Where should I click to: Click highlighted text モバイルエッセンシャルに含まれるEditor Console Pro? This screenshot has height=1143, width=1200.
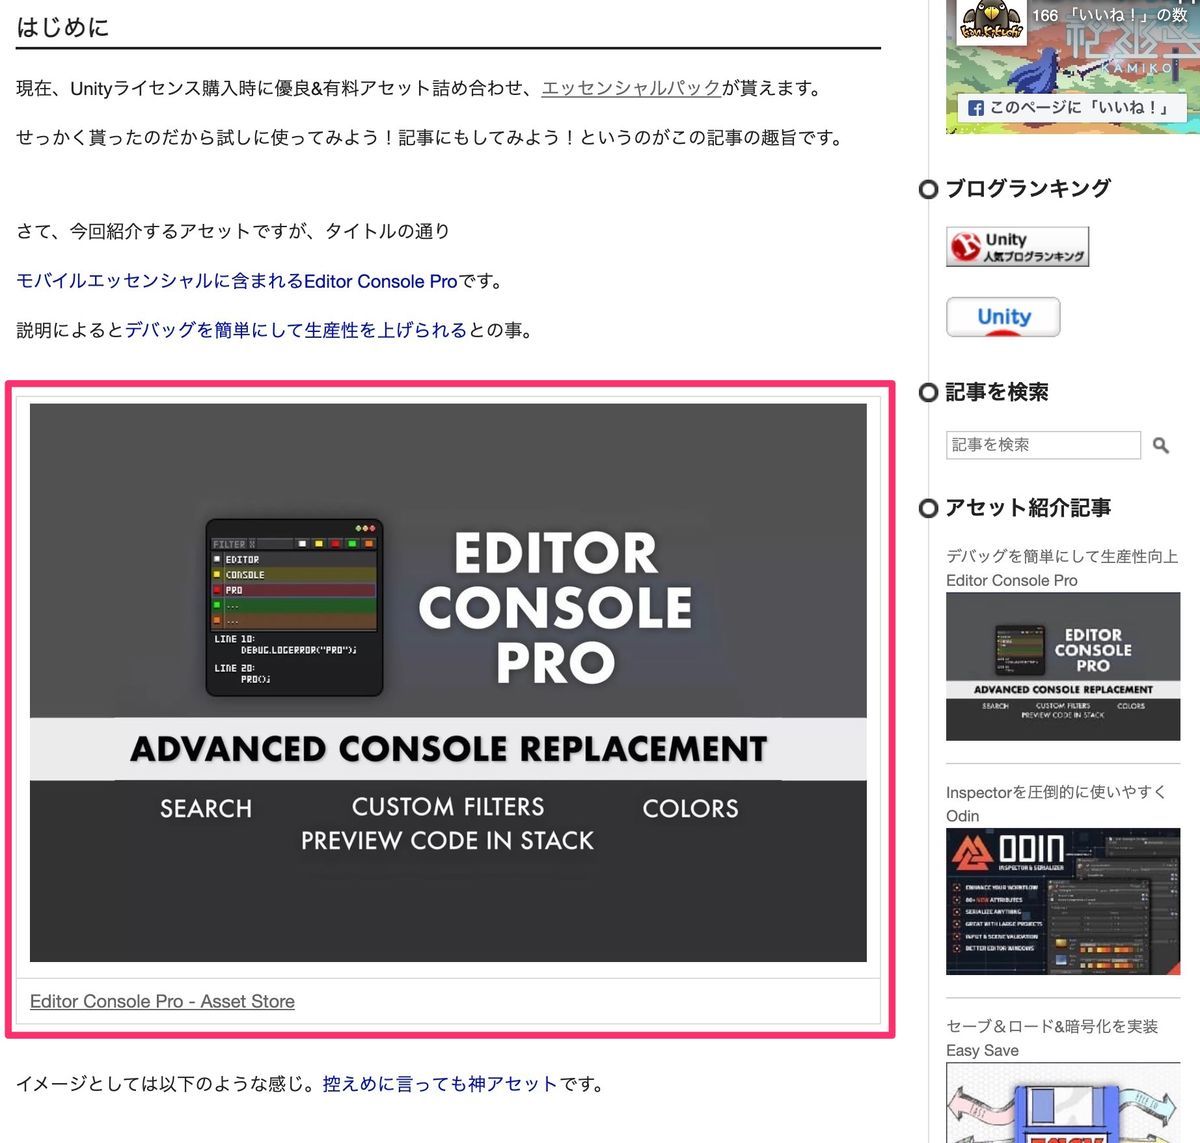tap(237, 281)
